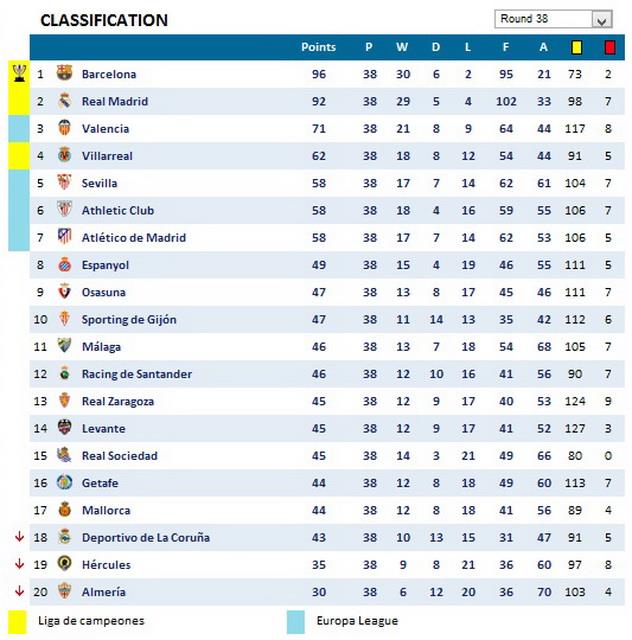Open the Round 38 dropdown arrow

click(601, 20)
